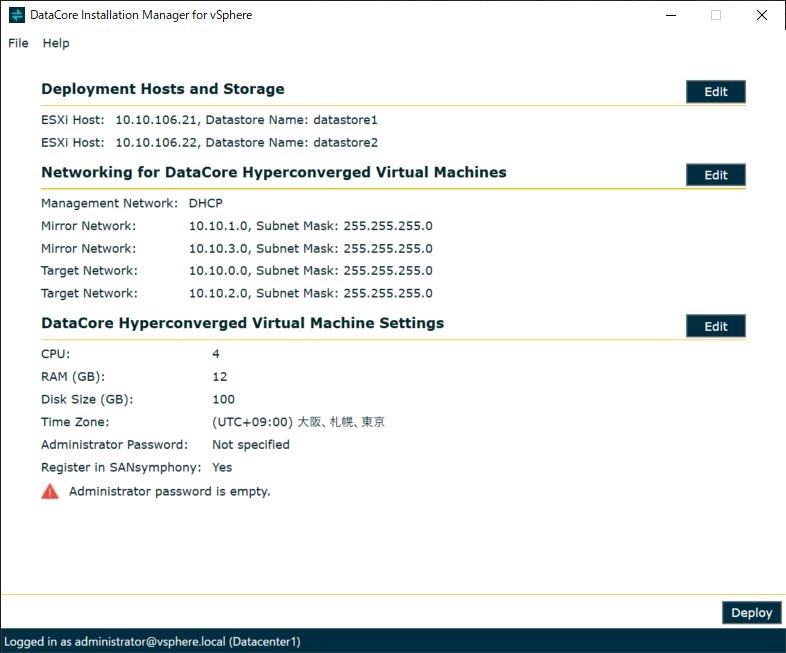Click 'Administrator password is empty.' warning text
The image size is (786, 653).
[169, 491]
